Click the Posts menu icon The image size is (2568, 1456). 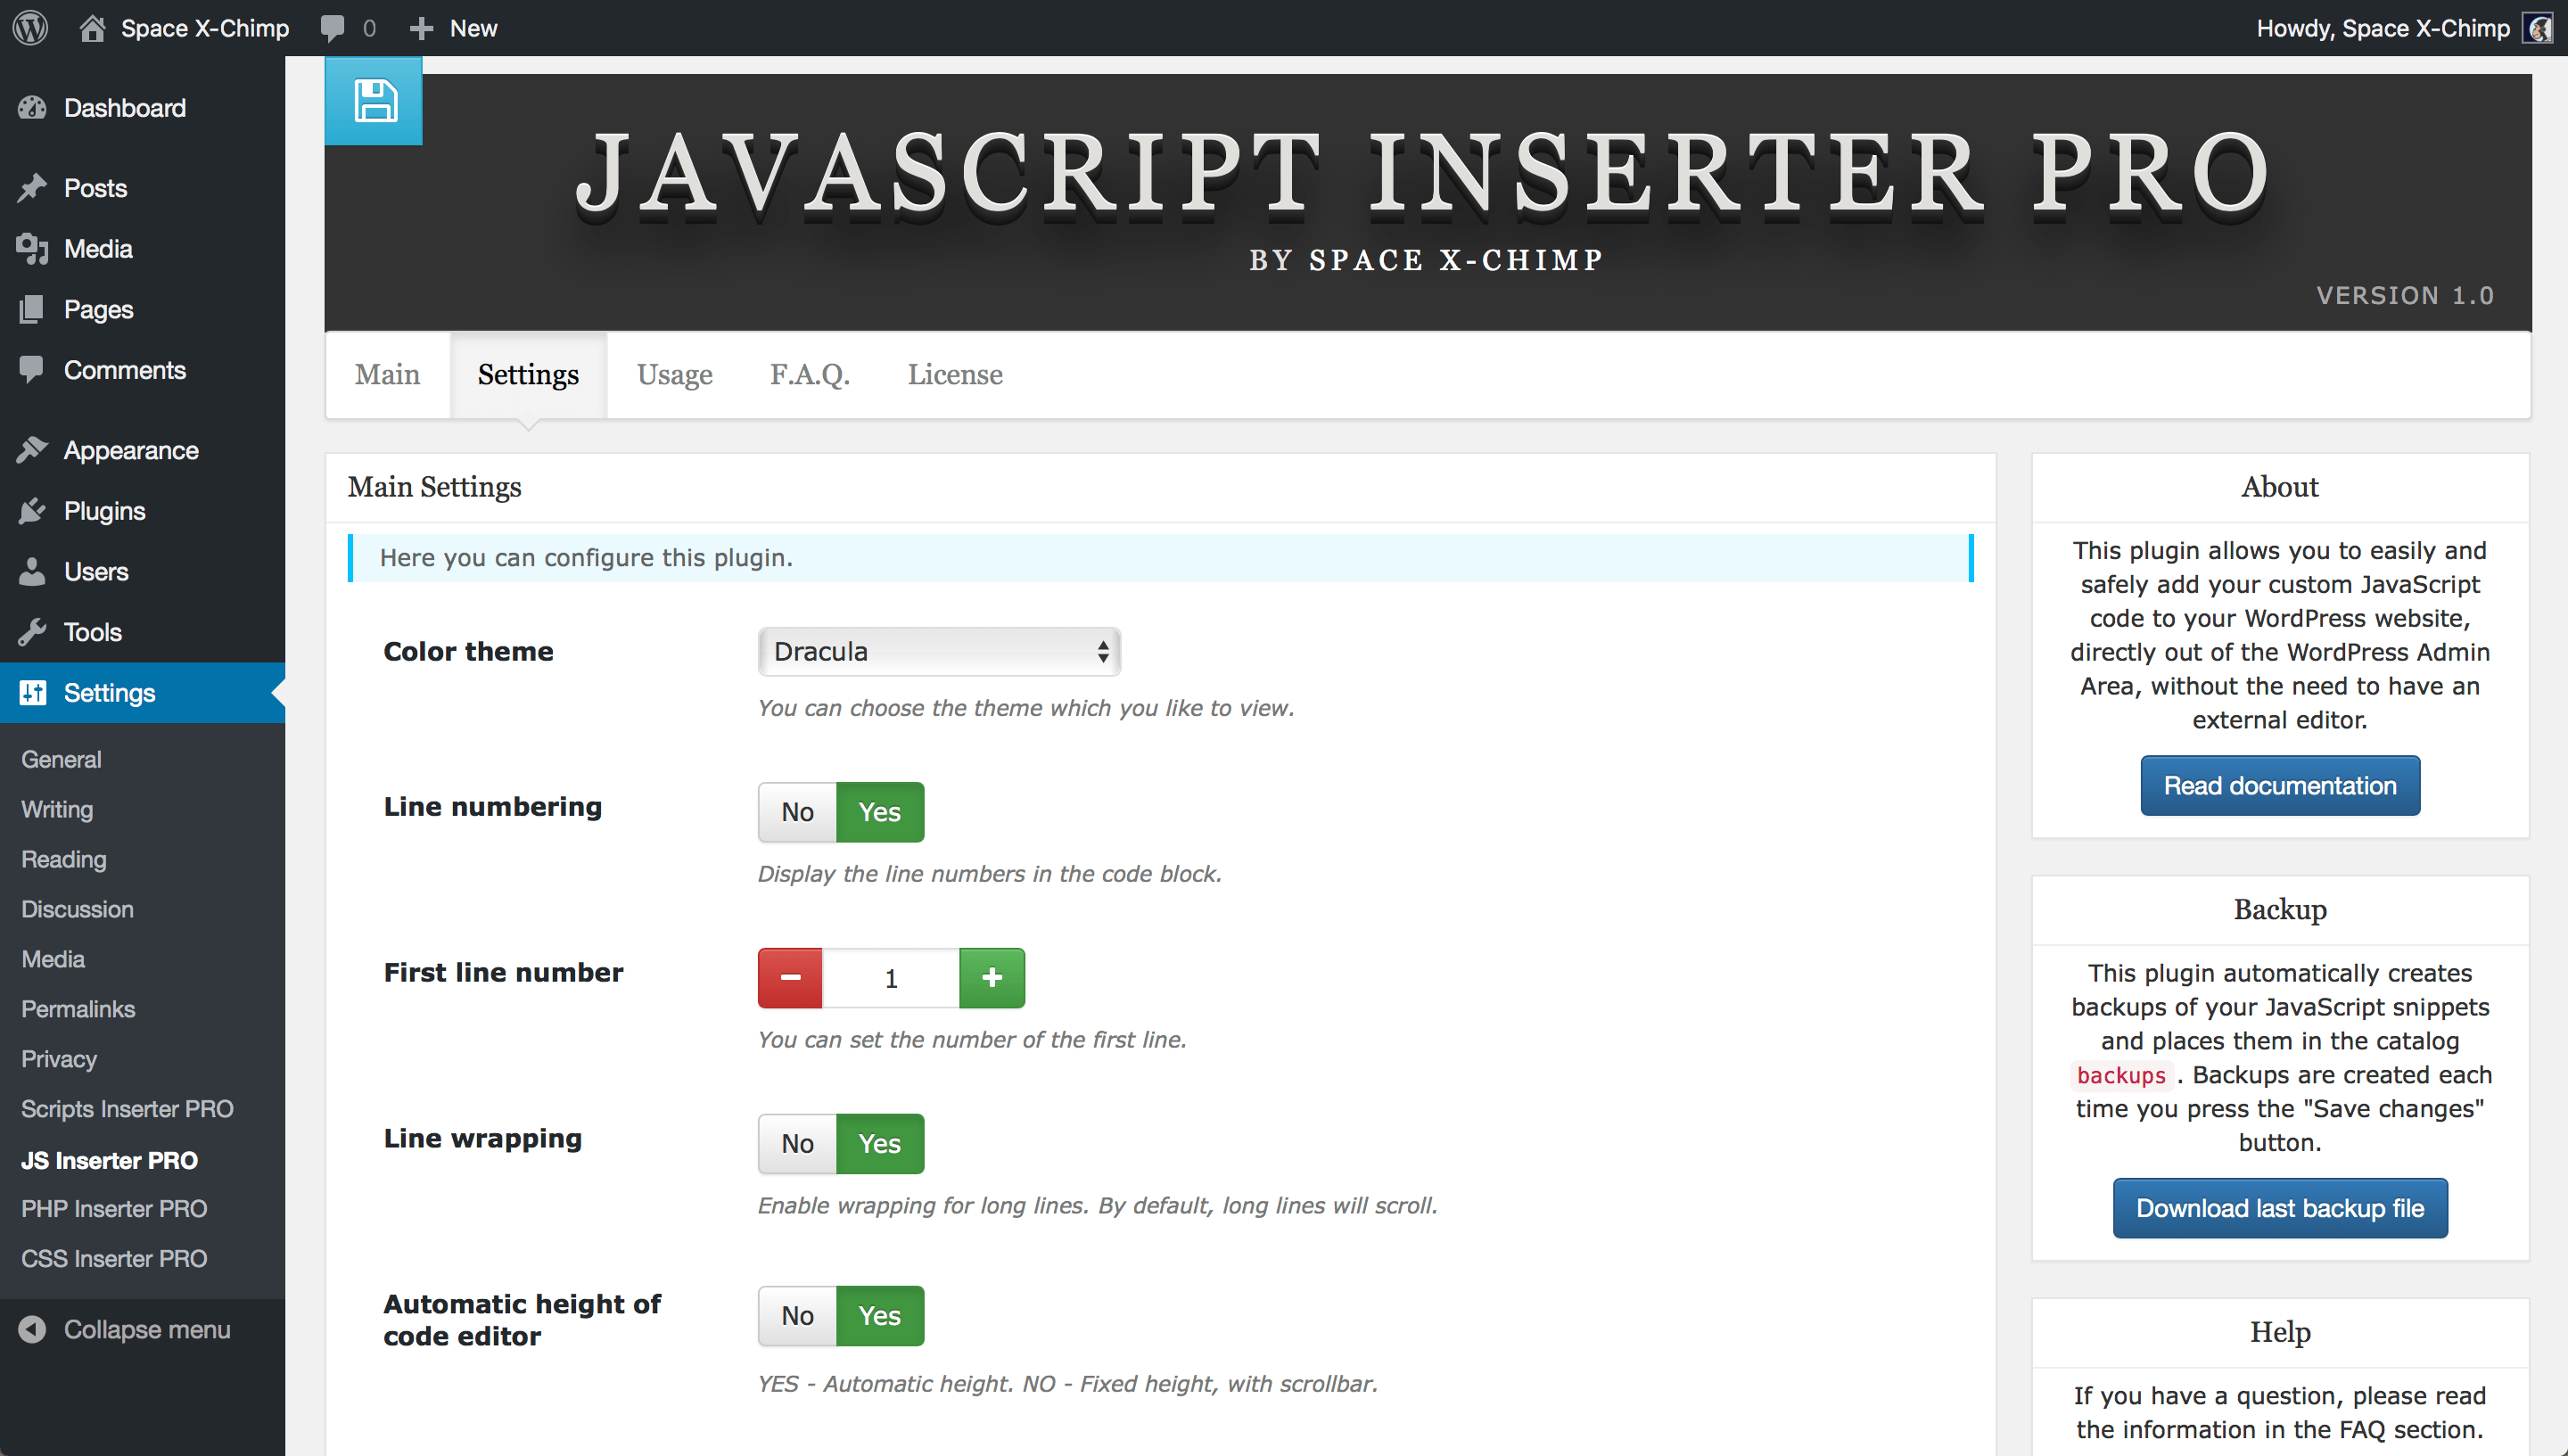[32, 187]
